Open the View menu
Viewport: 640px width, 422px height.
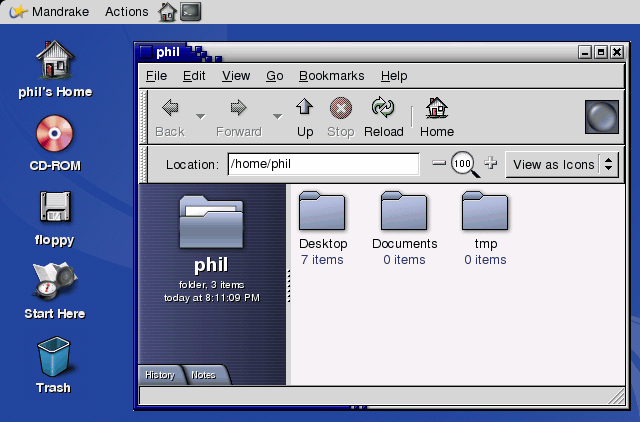236,76
